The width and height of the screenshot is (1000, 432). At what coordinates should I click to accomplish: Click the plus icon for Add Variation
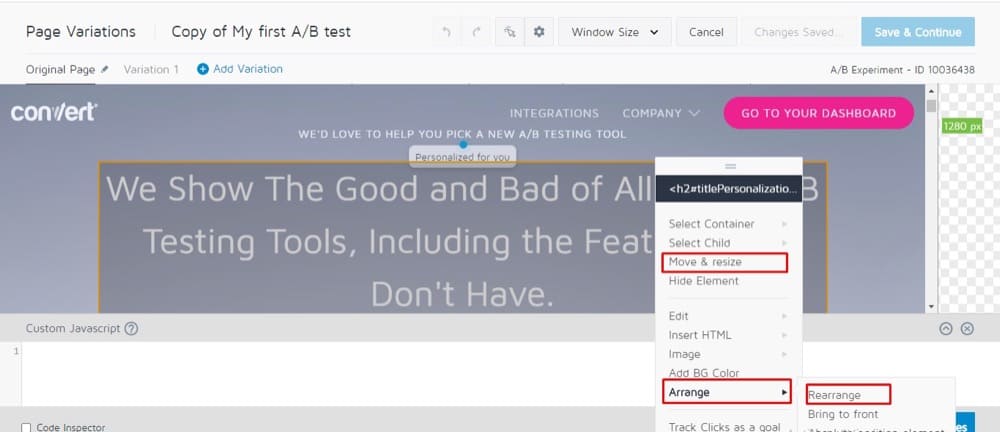(203, 70)
